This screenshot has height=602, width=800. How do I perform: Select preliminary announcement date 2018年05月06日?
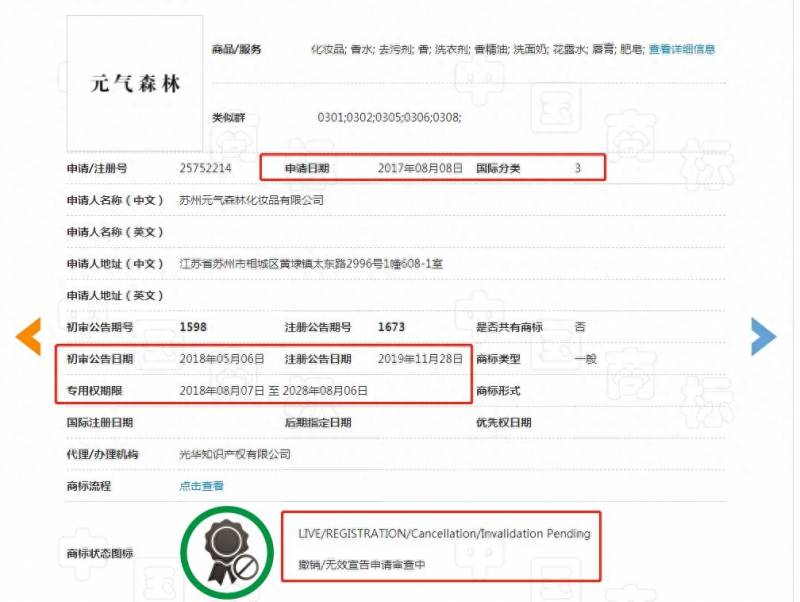[222, 359]
